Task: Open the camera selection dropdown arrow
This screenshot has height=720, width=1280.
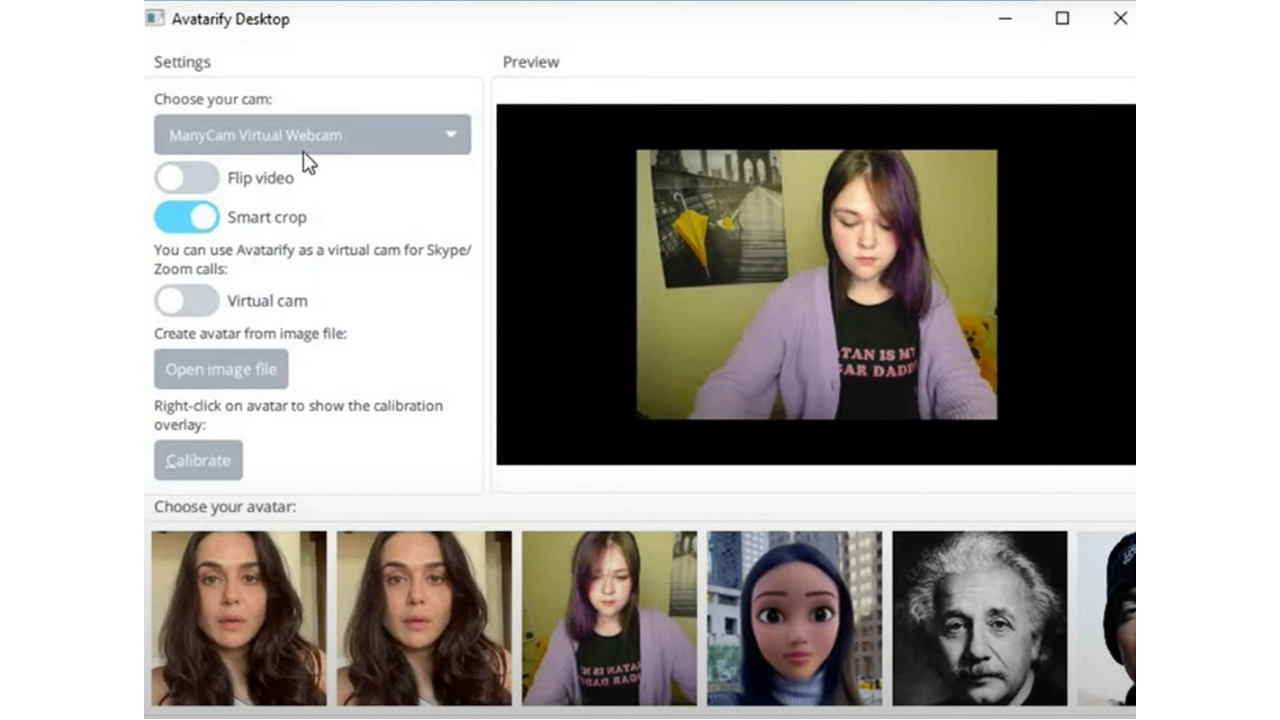Action: (451, 134)
